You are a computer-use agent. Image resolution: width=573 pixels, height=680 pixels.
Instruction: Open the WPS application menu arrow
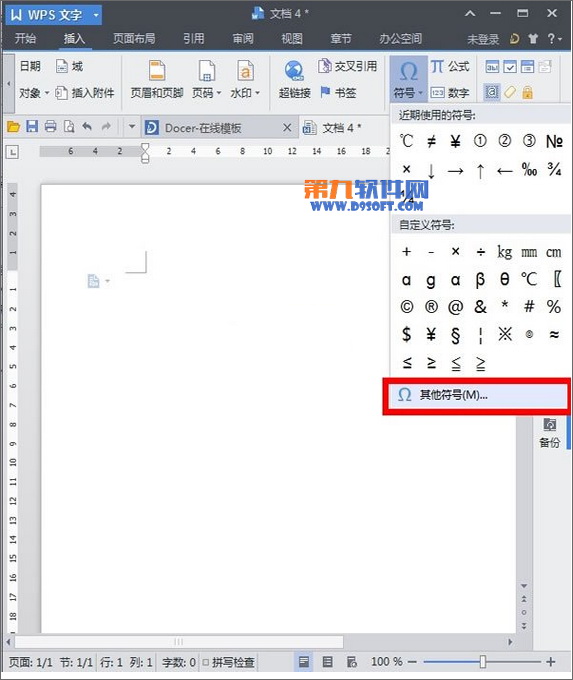pos(96,16)
